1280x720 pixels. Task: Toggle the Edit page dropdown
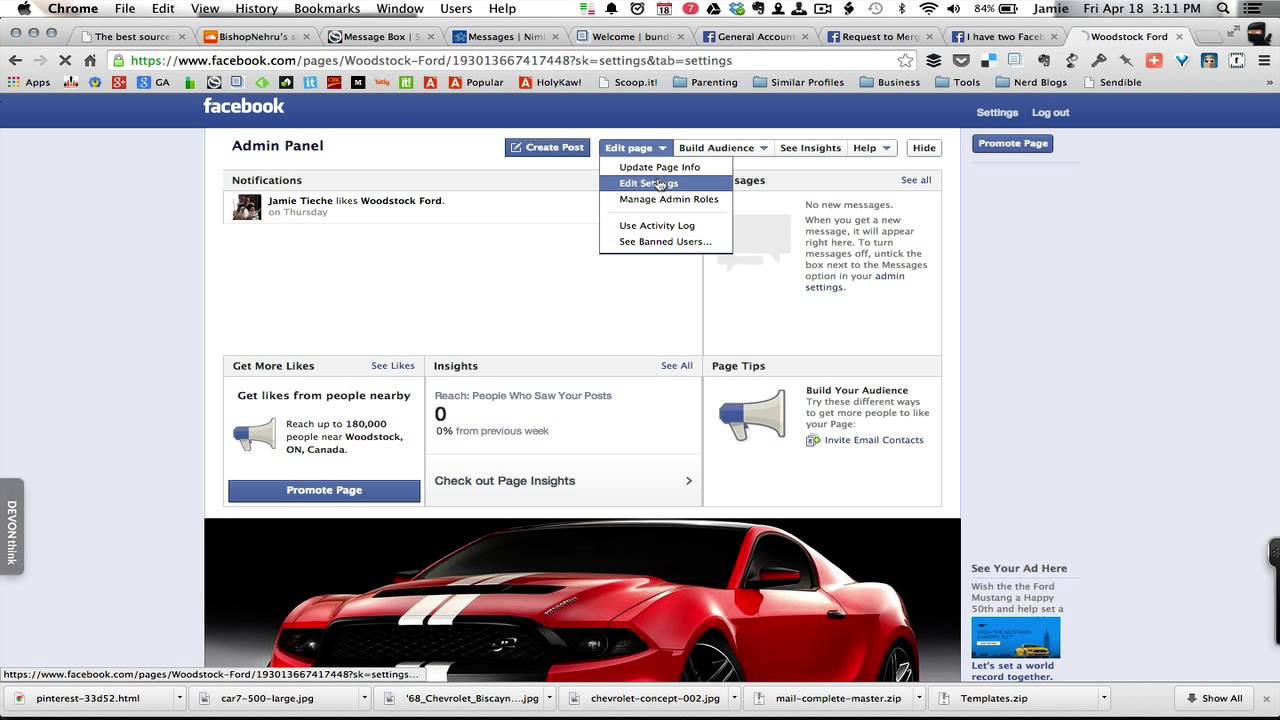(x=635, y=148)
